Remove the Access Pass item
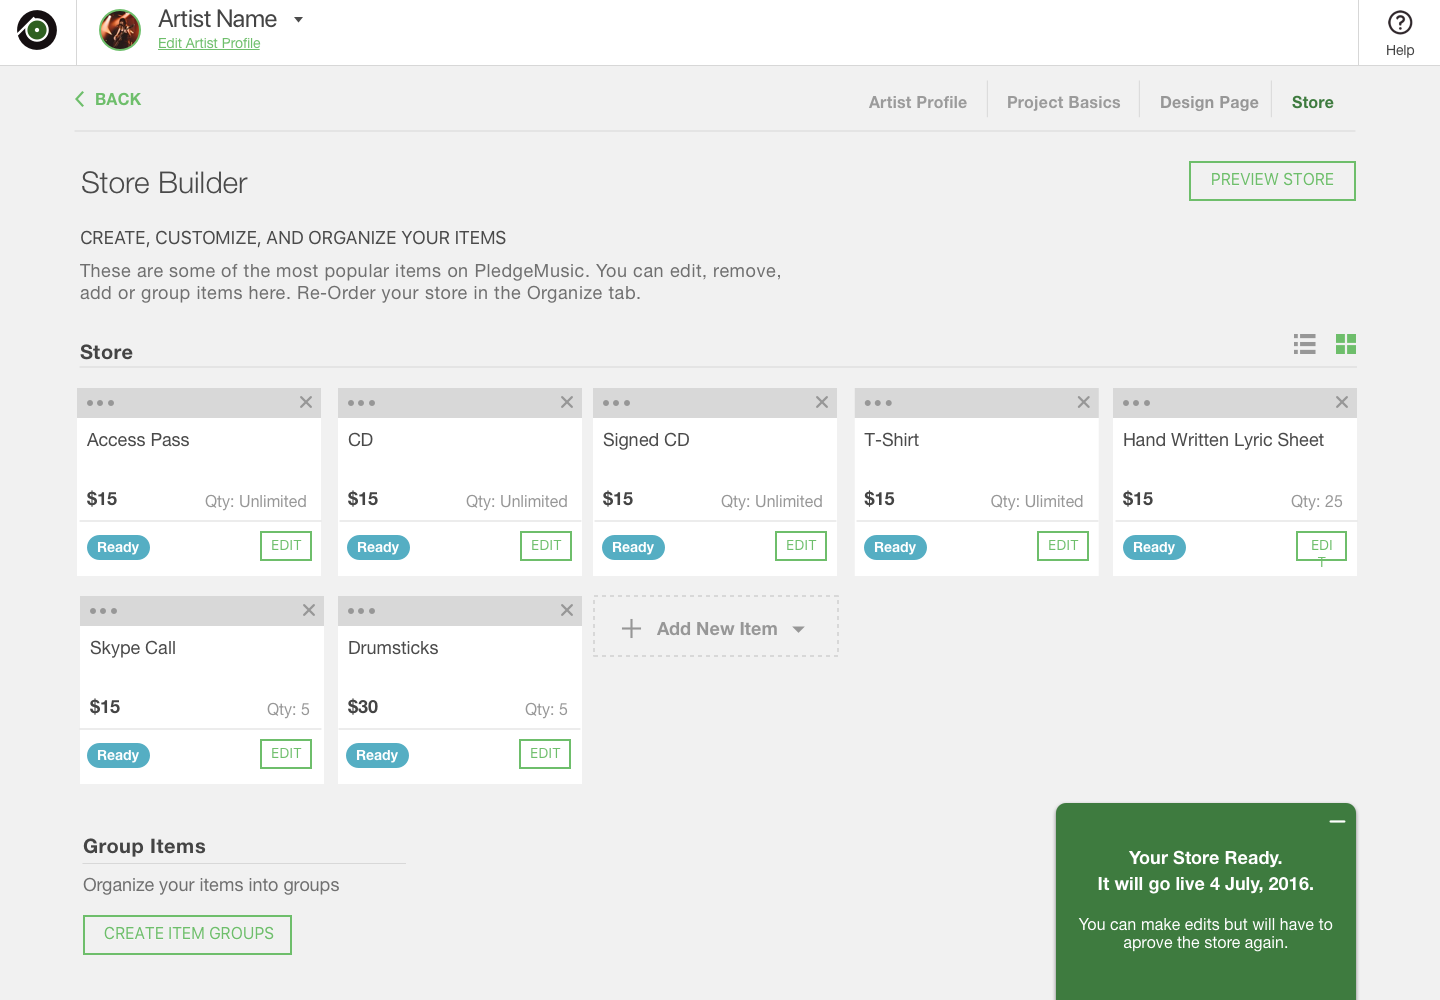The width and height of the screenshot is (1440, 1000). tap(306, 402)
